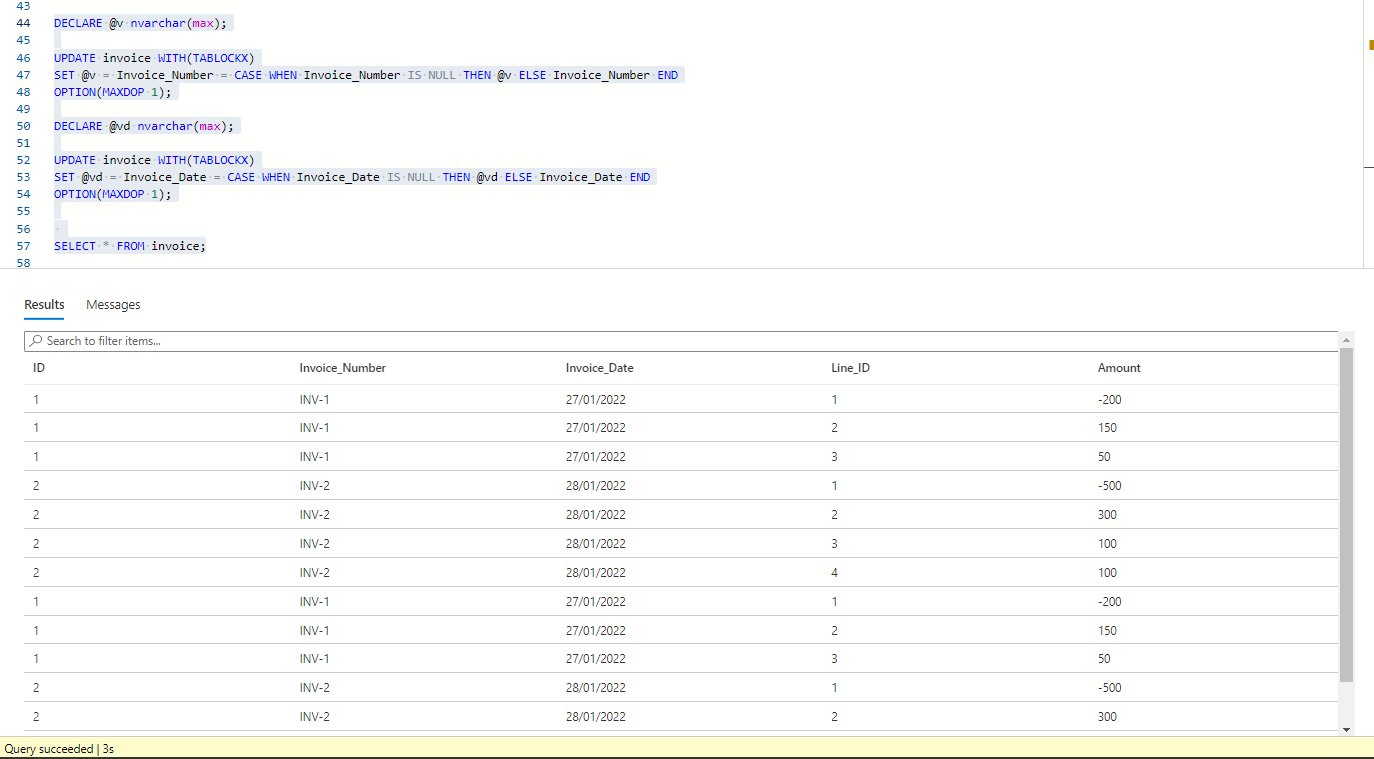Screen dimensions: 1374x759
Task: Switch to the Results tab
Action: point(44,305)
